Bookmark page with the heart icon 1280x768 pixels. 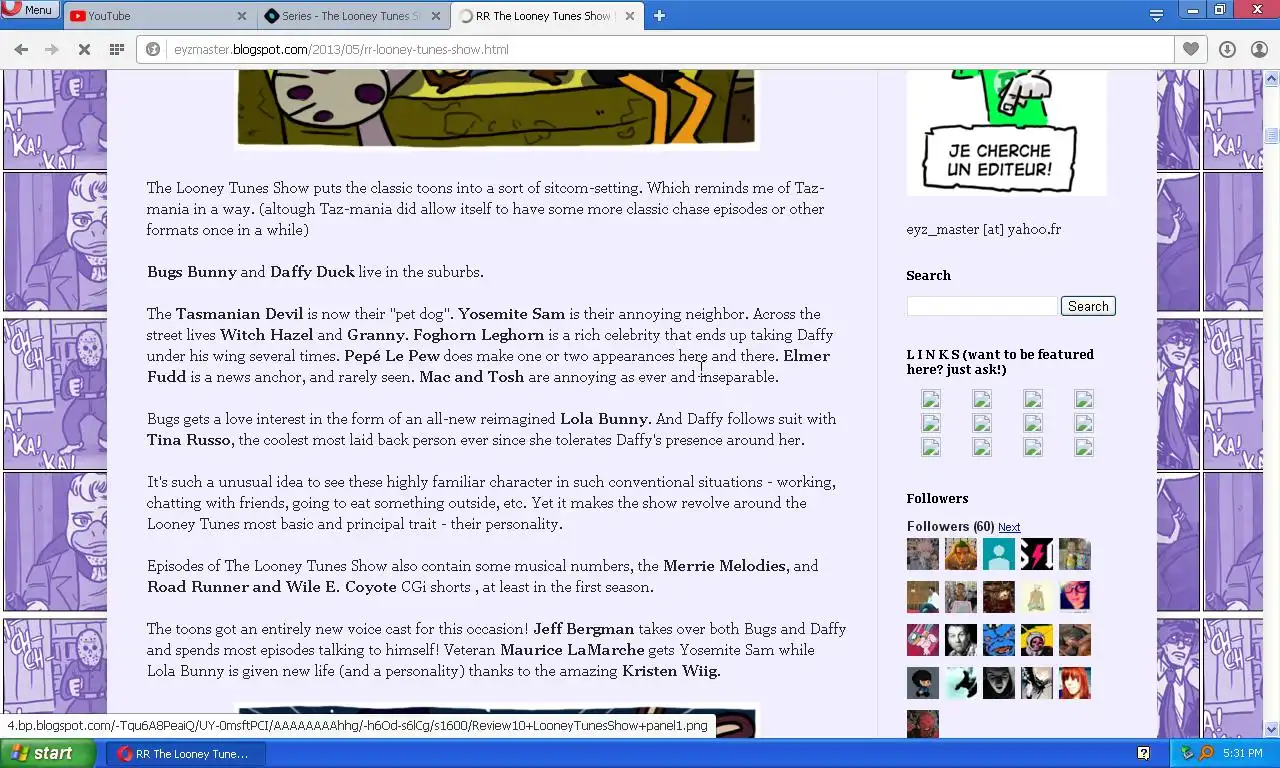pos(1191,49)
